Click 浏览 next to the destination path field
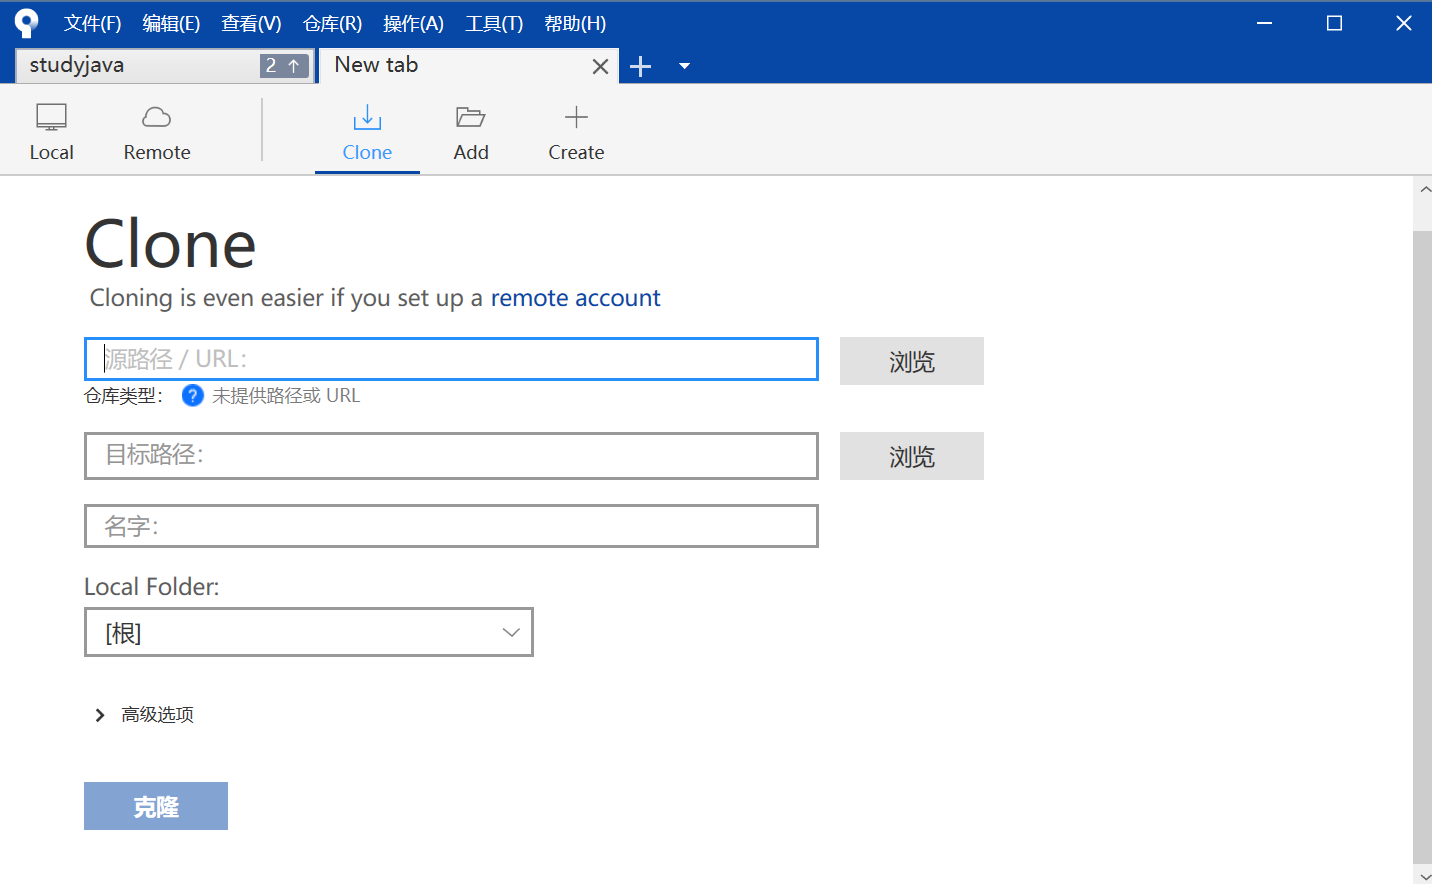Screen dimensions: 1432x884 pyautogui.click(x=912, y=456)
